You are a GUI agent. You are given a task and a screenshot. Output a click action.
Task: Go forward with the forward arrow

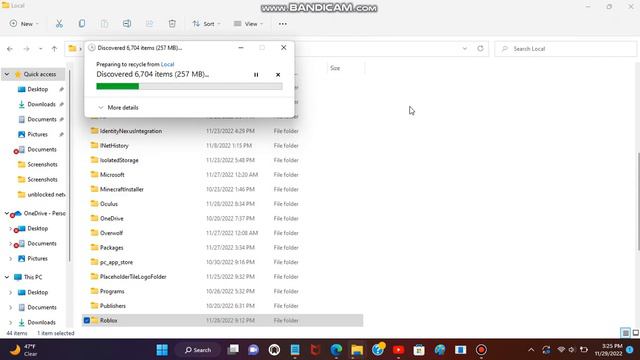[x=27, y=49]
